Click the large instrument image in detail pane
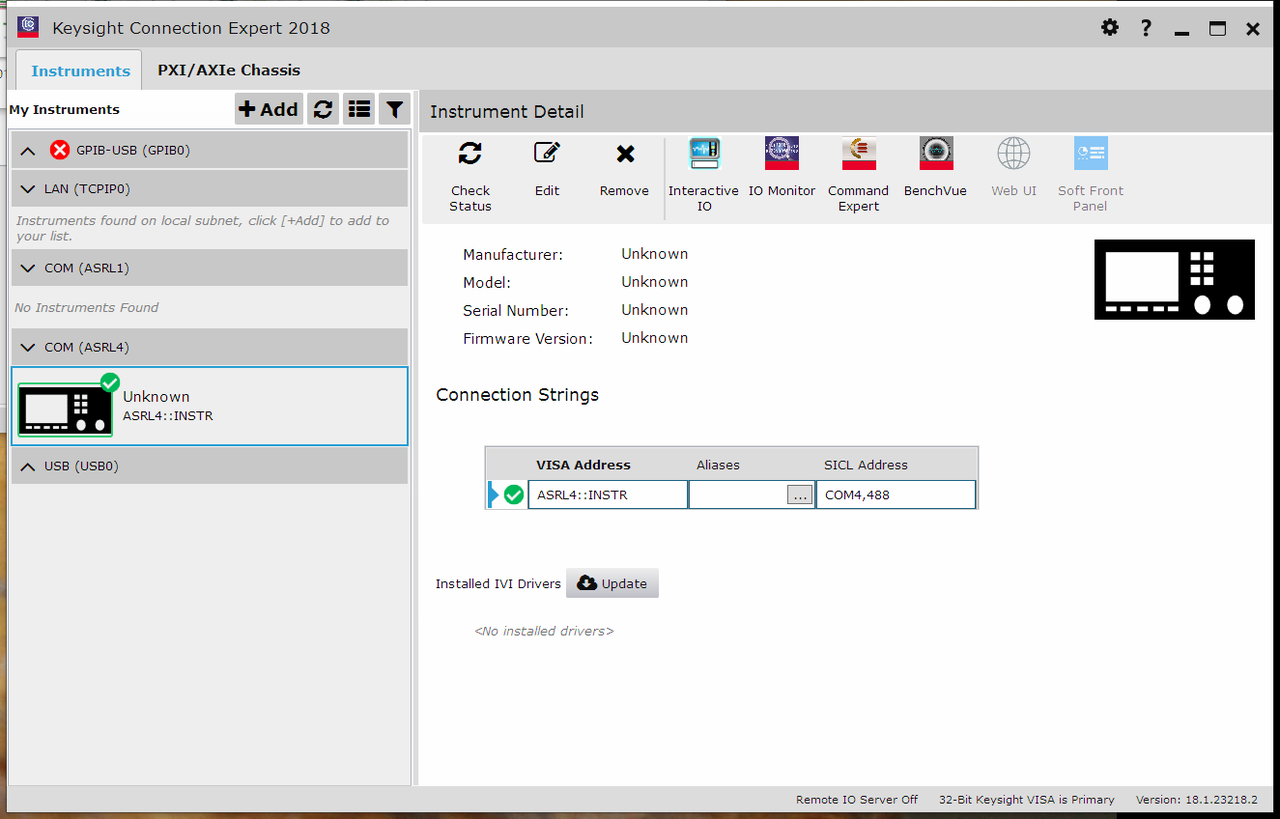 tap(1174, 279)
